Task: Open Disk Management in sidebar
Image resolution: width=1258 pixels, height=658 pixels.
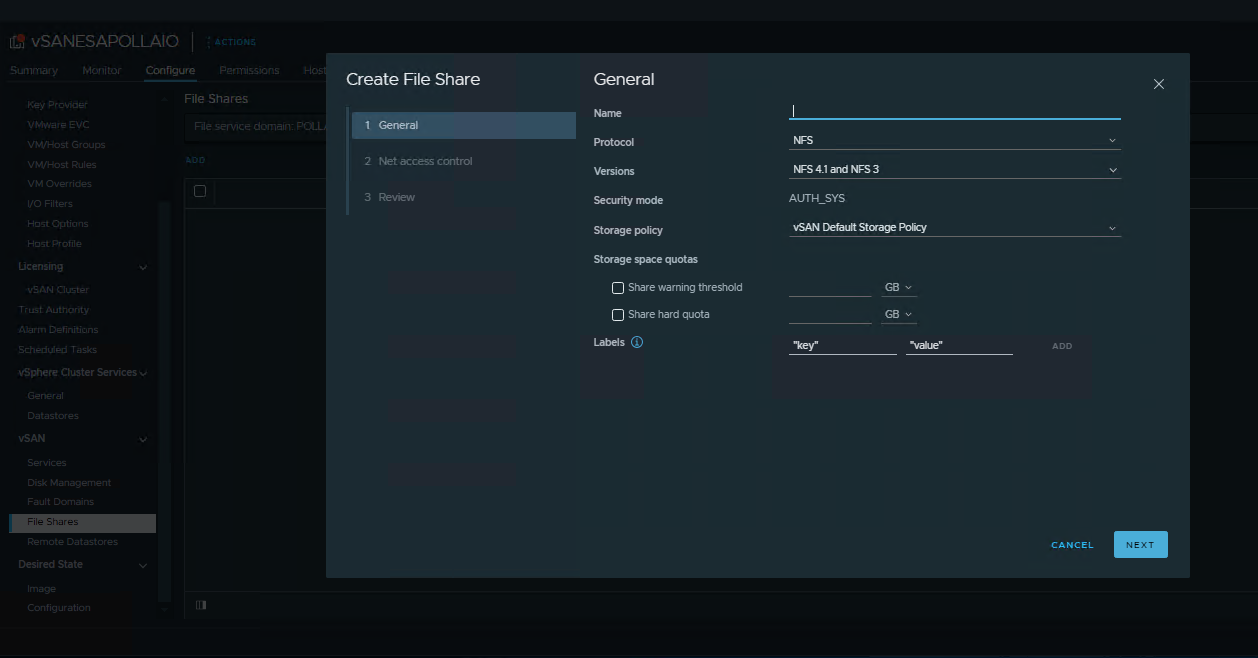Action: pyautogui.click(x=69, y=483)
